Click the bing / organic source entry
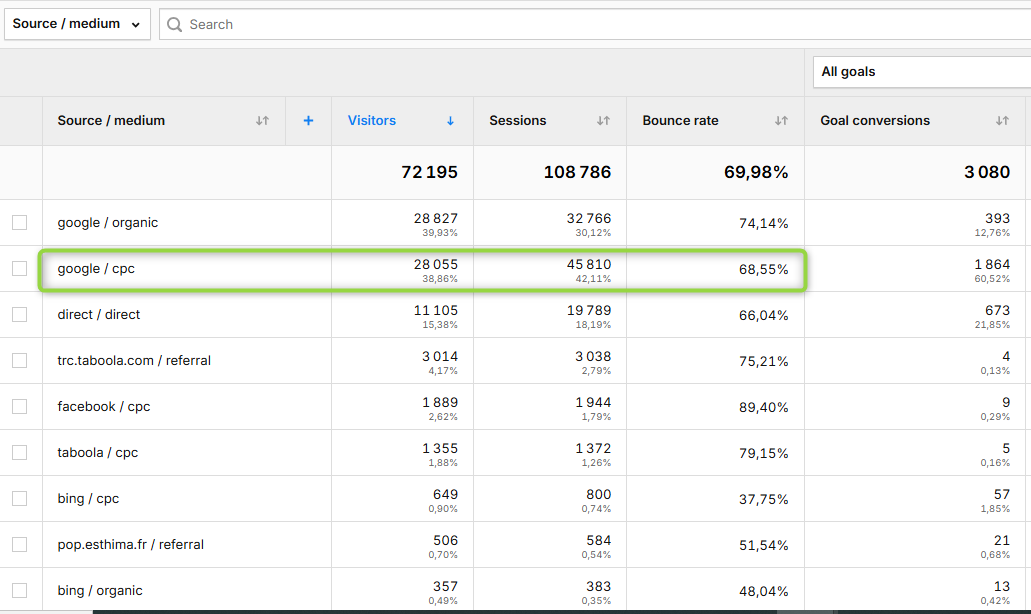 [100, 591]
